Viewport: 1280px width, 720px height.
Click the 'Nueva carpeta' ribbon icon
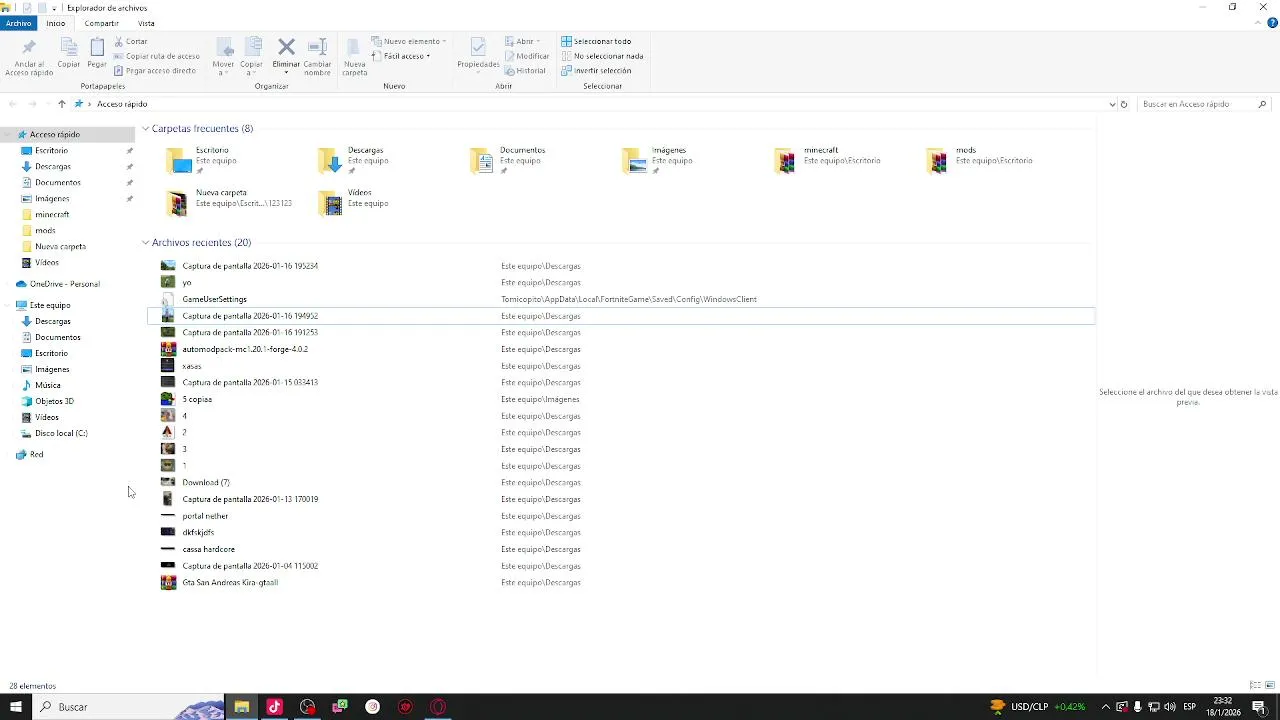(x=354, y=47)
